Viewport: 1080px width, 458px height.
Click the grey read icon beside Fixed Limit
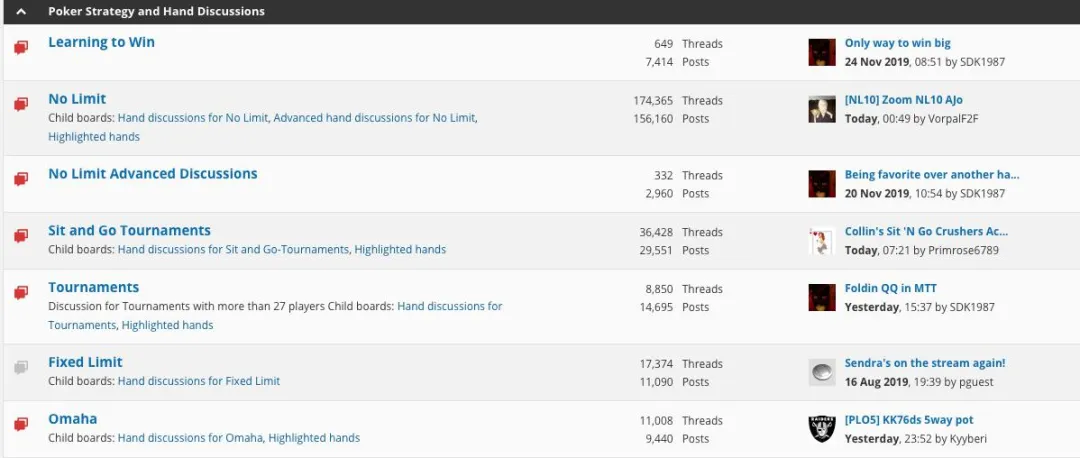(x=21, y=367)
